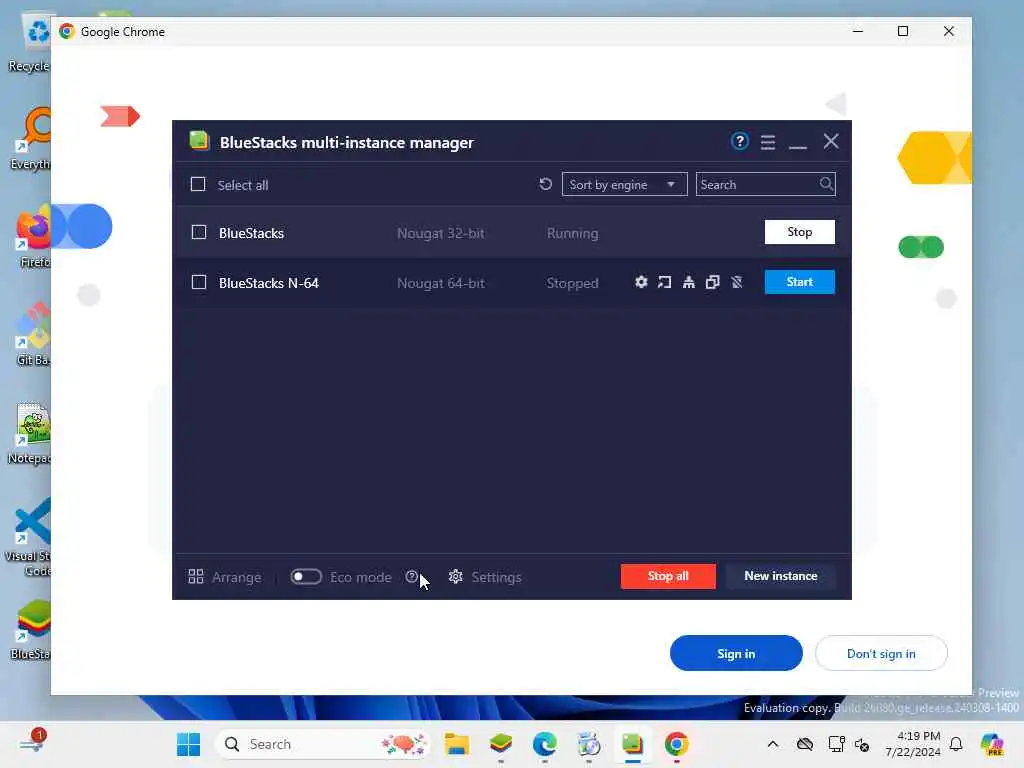Screen dimensions: 1024x768
Task: Open the notification bell in system tray
Action: click(x=956, y=744)
